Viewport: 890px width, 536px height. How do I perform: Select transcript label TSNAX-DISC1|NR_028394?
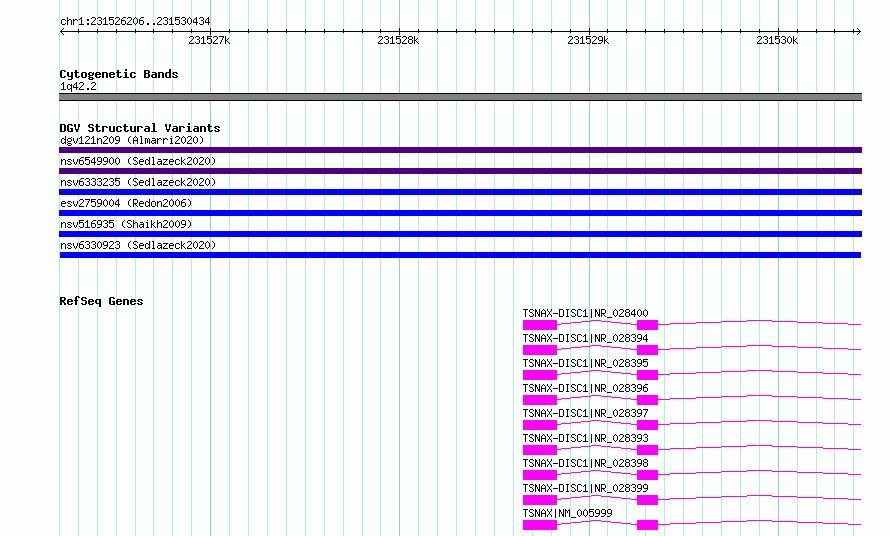pos(585,338)
